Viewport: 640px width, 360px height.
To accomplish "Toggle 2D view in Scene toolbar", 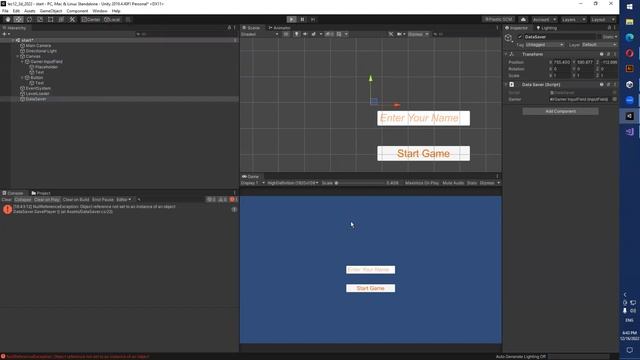I will click(286, 34).
